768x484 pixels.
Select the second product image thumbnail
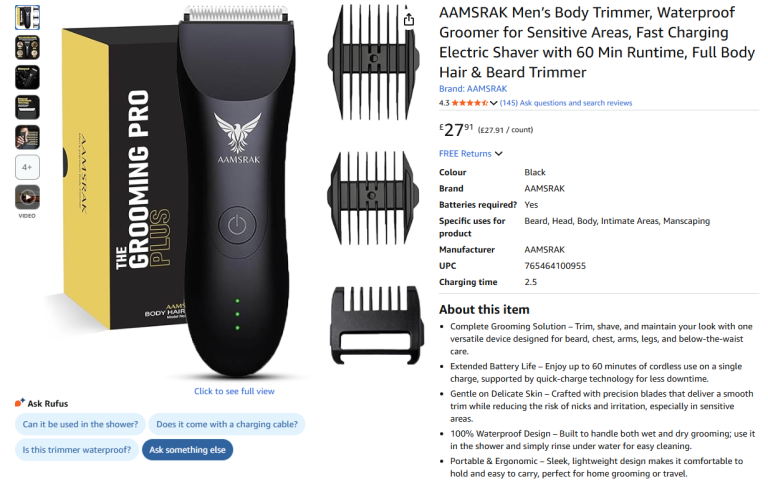(27, 48)
